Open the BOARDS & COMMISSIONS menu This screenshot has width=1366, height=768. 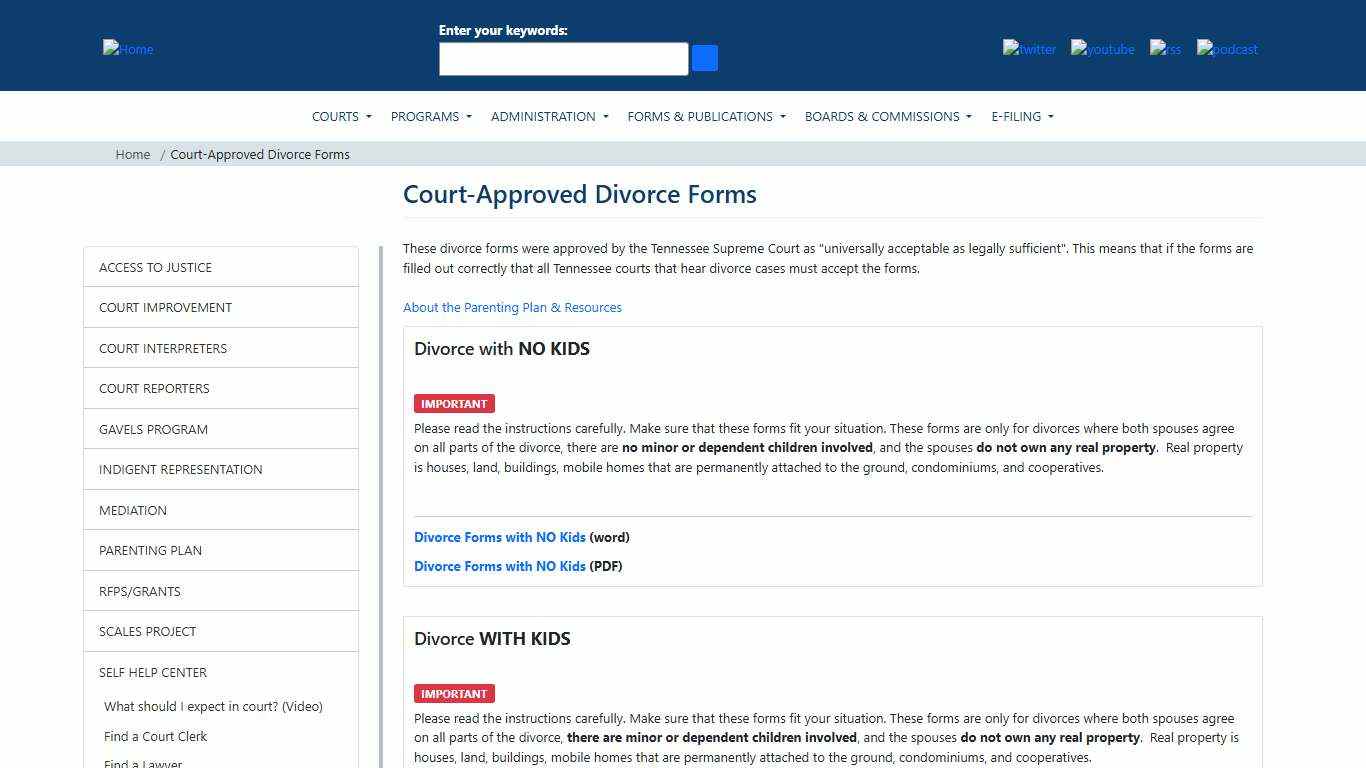[887, 116]
